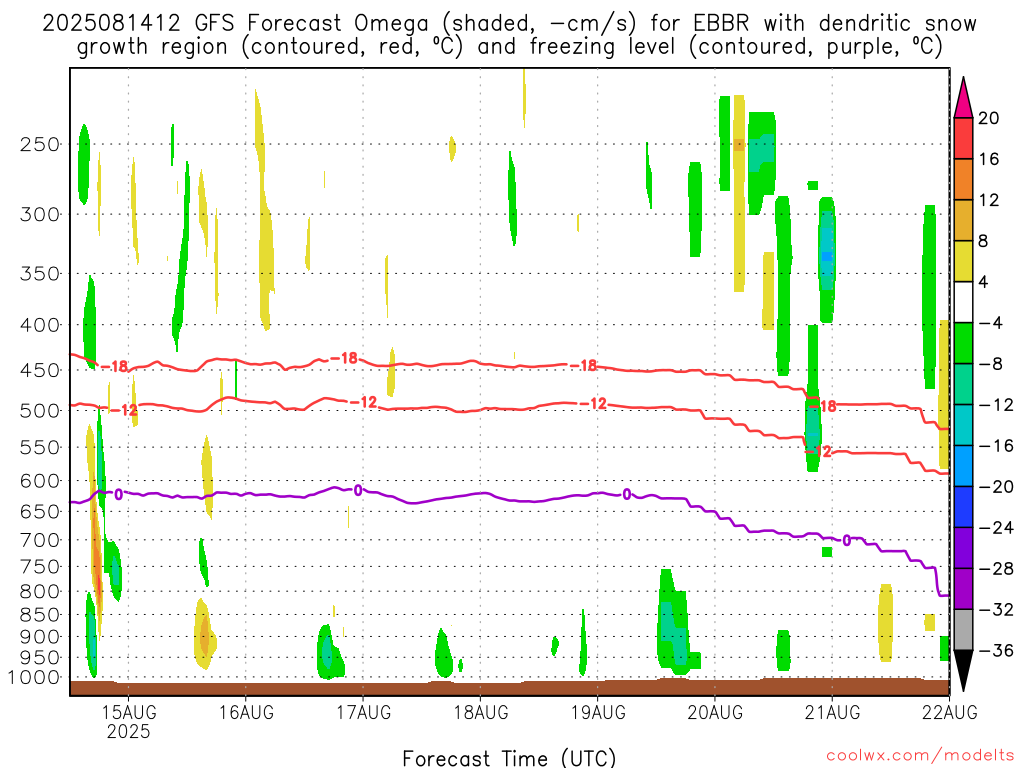Click the 500 pressure level label
The height and width of the screenshot is (768, 1024).
(40, 411)
